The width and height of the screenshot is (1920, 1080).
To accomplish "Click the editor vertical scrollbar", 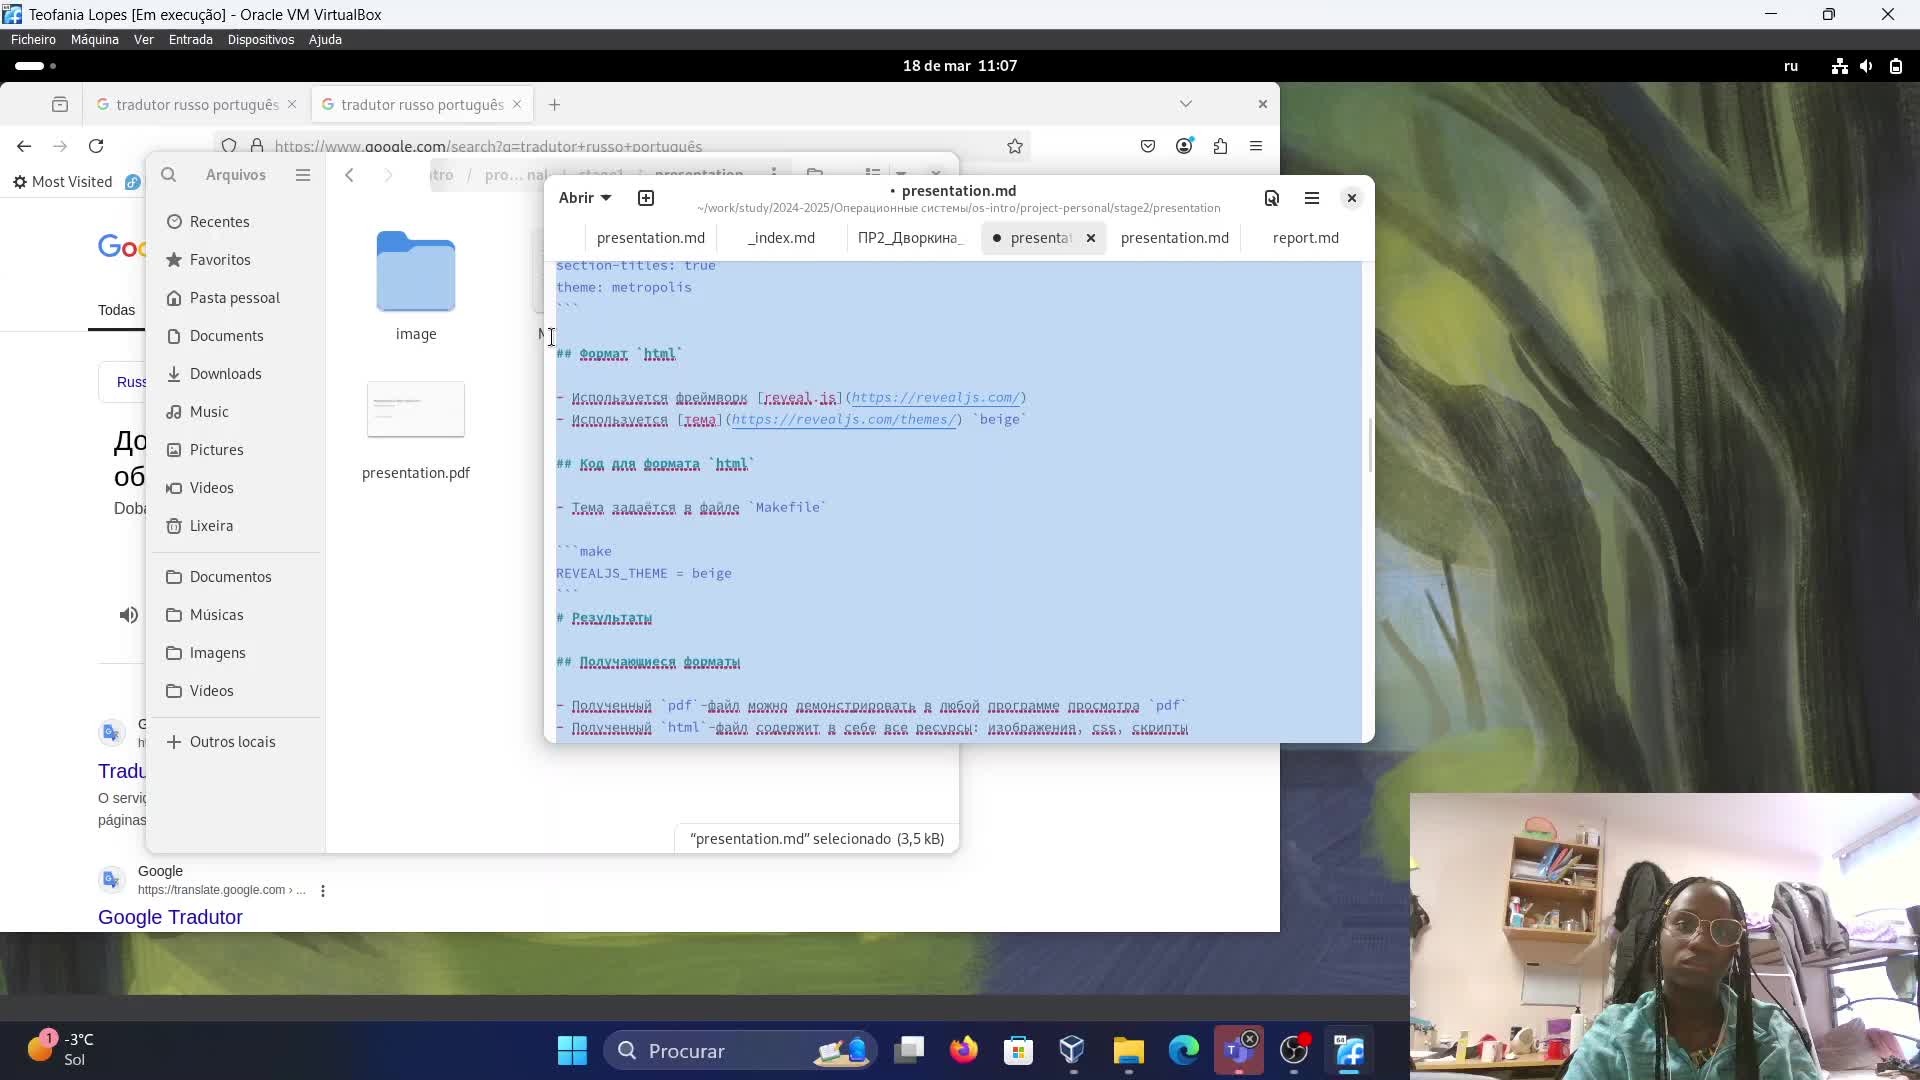I will click(1369, 445).
